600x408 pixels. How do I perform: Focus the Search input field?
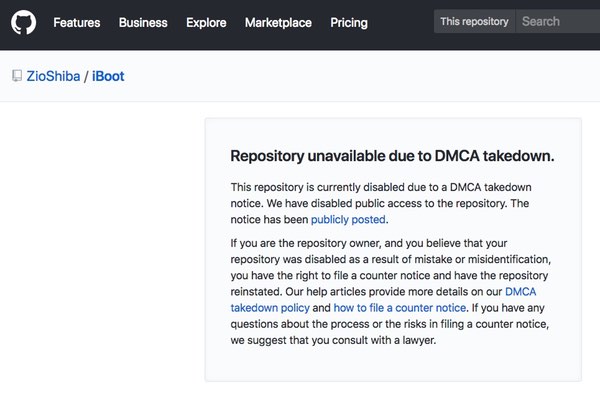pos(558,21)
